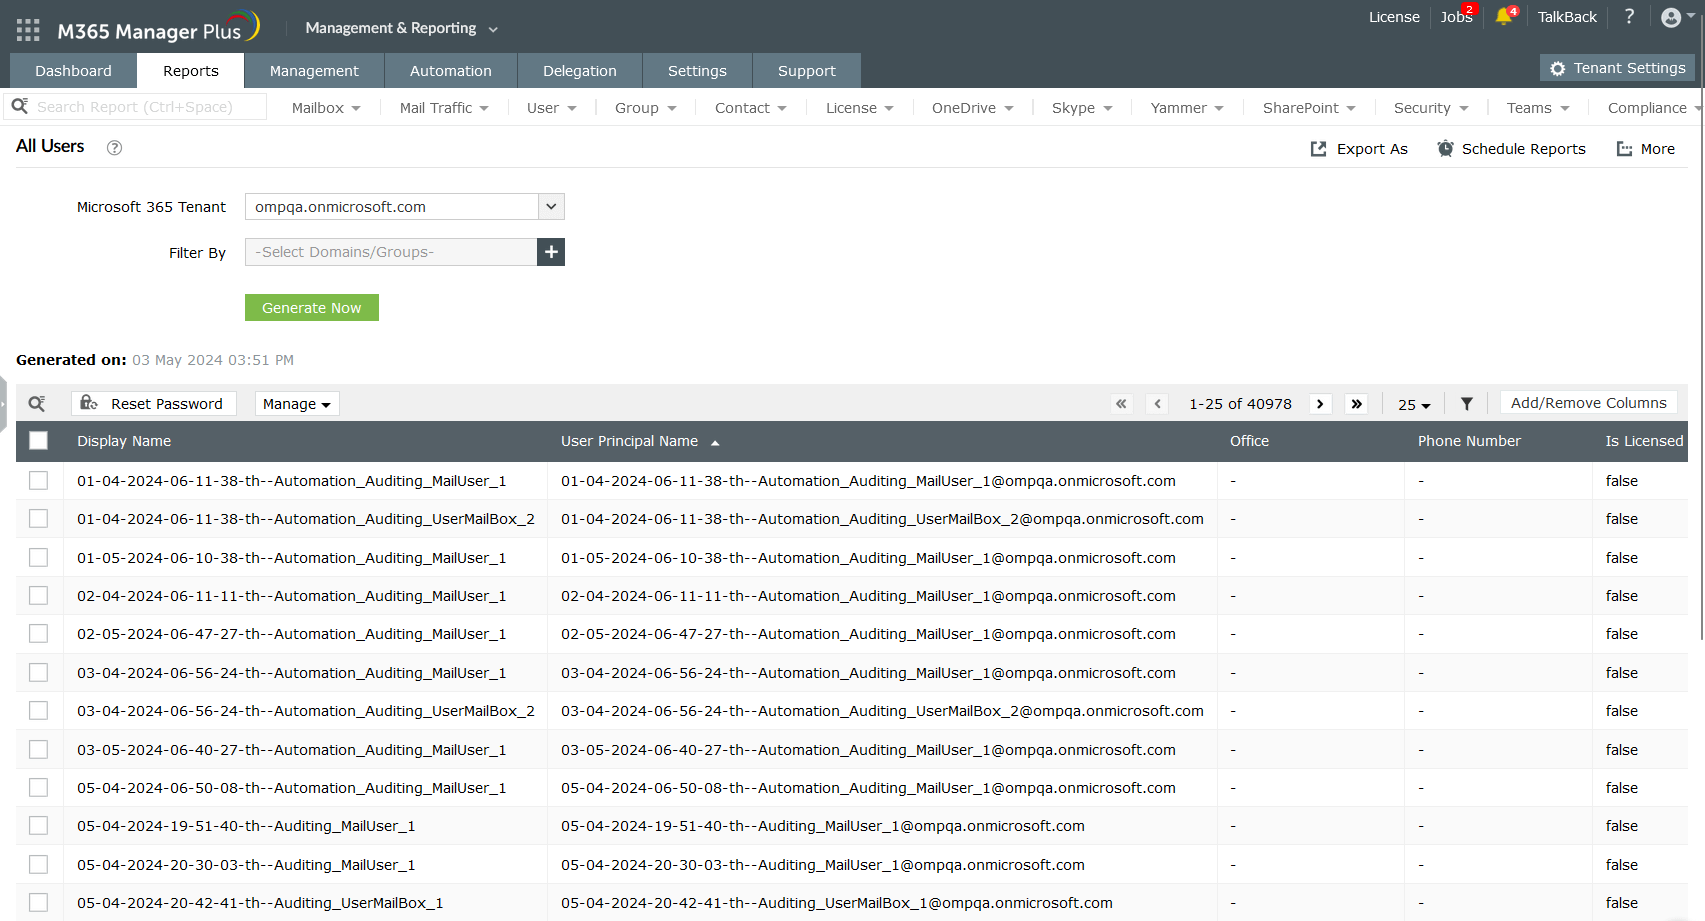Click the Generate Now button
Image resolution: width=1705 pixels, height=921 pixels.
pos(312,308)
